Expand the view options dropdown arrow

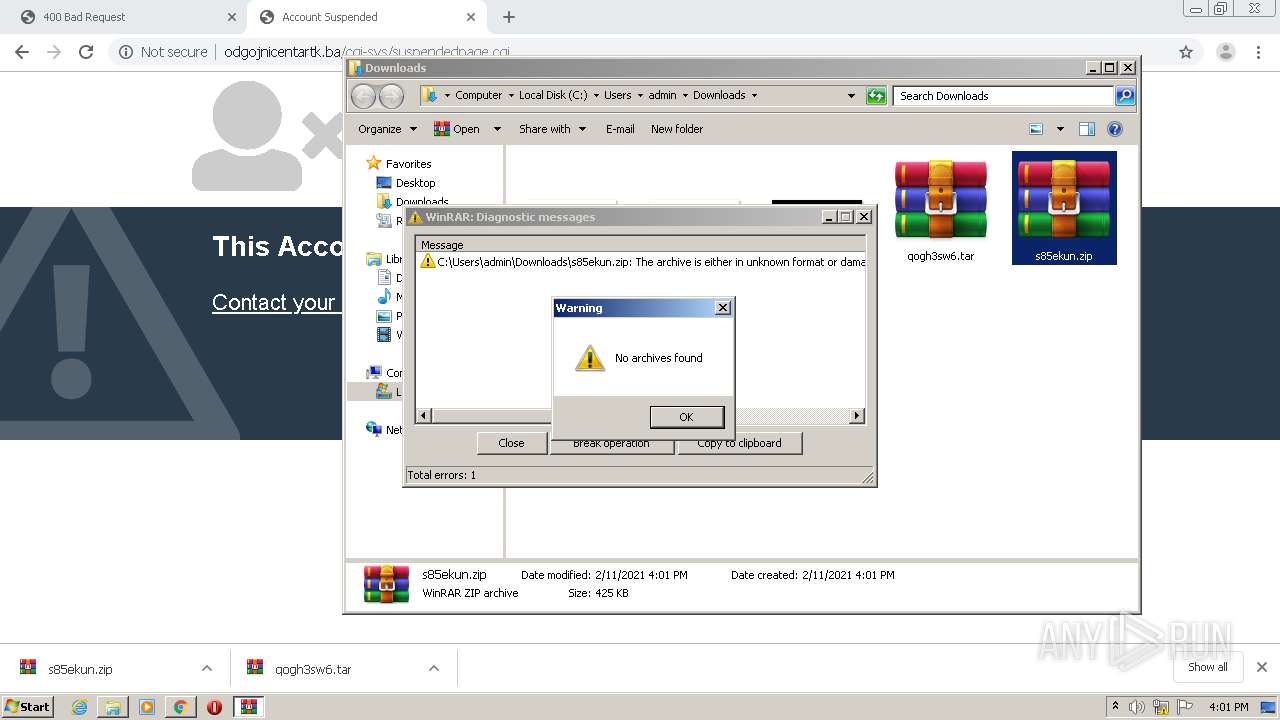click(x=1060, y=129)
